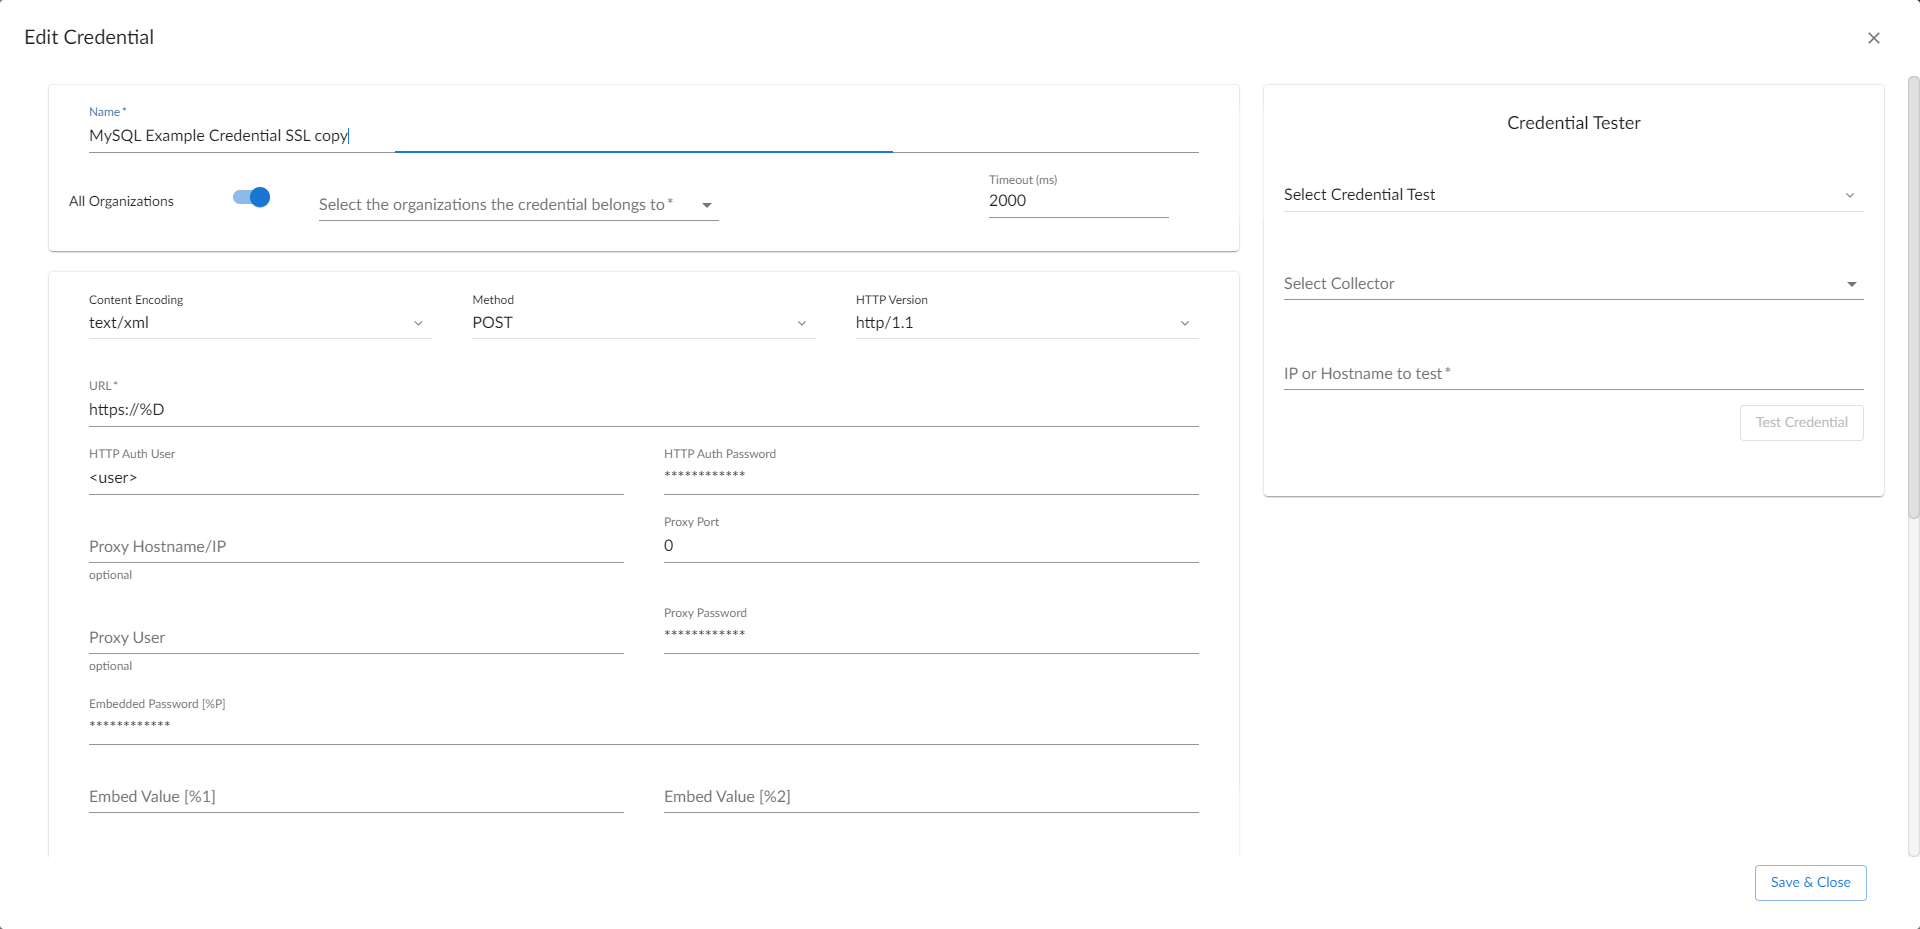This screenshot has height=929, width=1920.
Task: Click the credential Name field
Action: [x=642, y=136]
